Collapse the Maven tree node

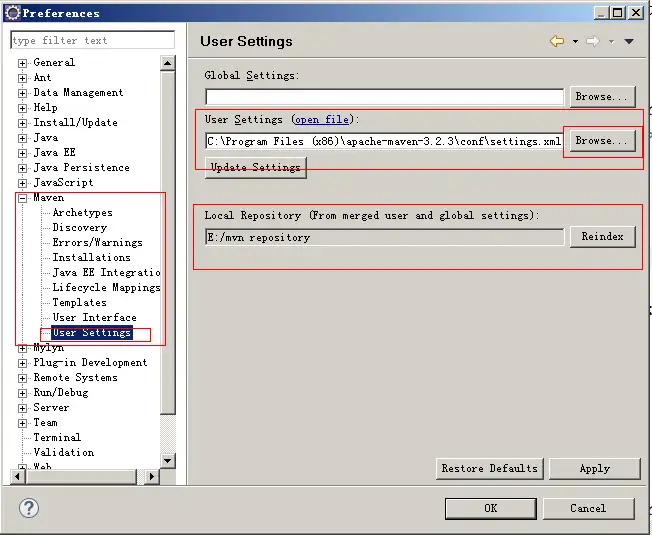coord(22,198)
